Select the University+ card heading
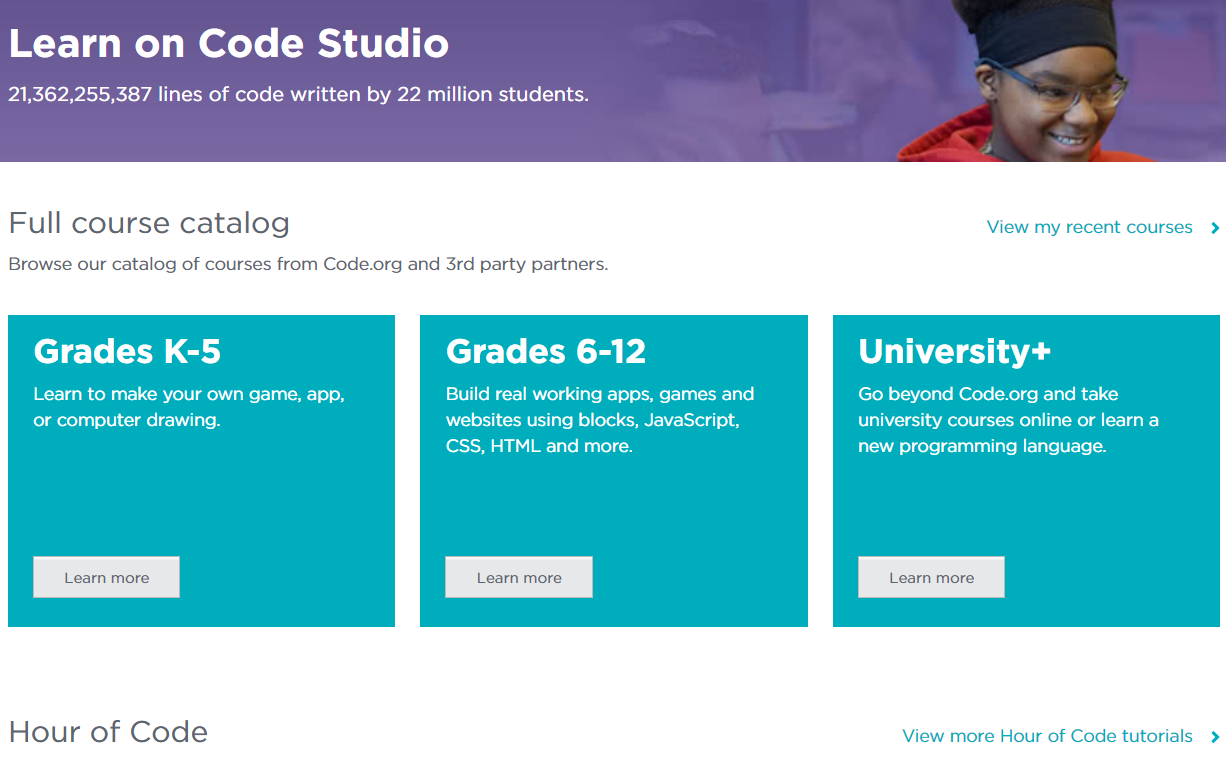1226x757 pixels. point(954,351)
